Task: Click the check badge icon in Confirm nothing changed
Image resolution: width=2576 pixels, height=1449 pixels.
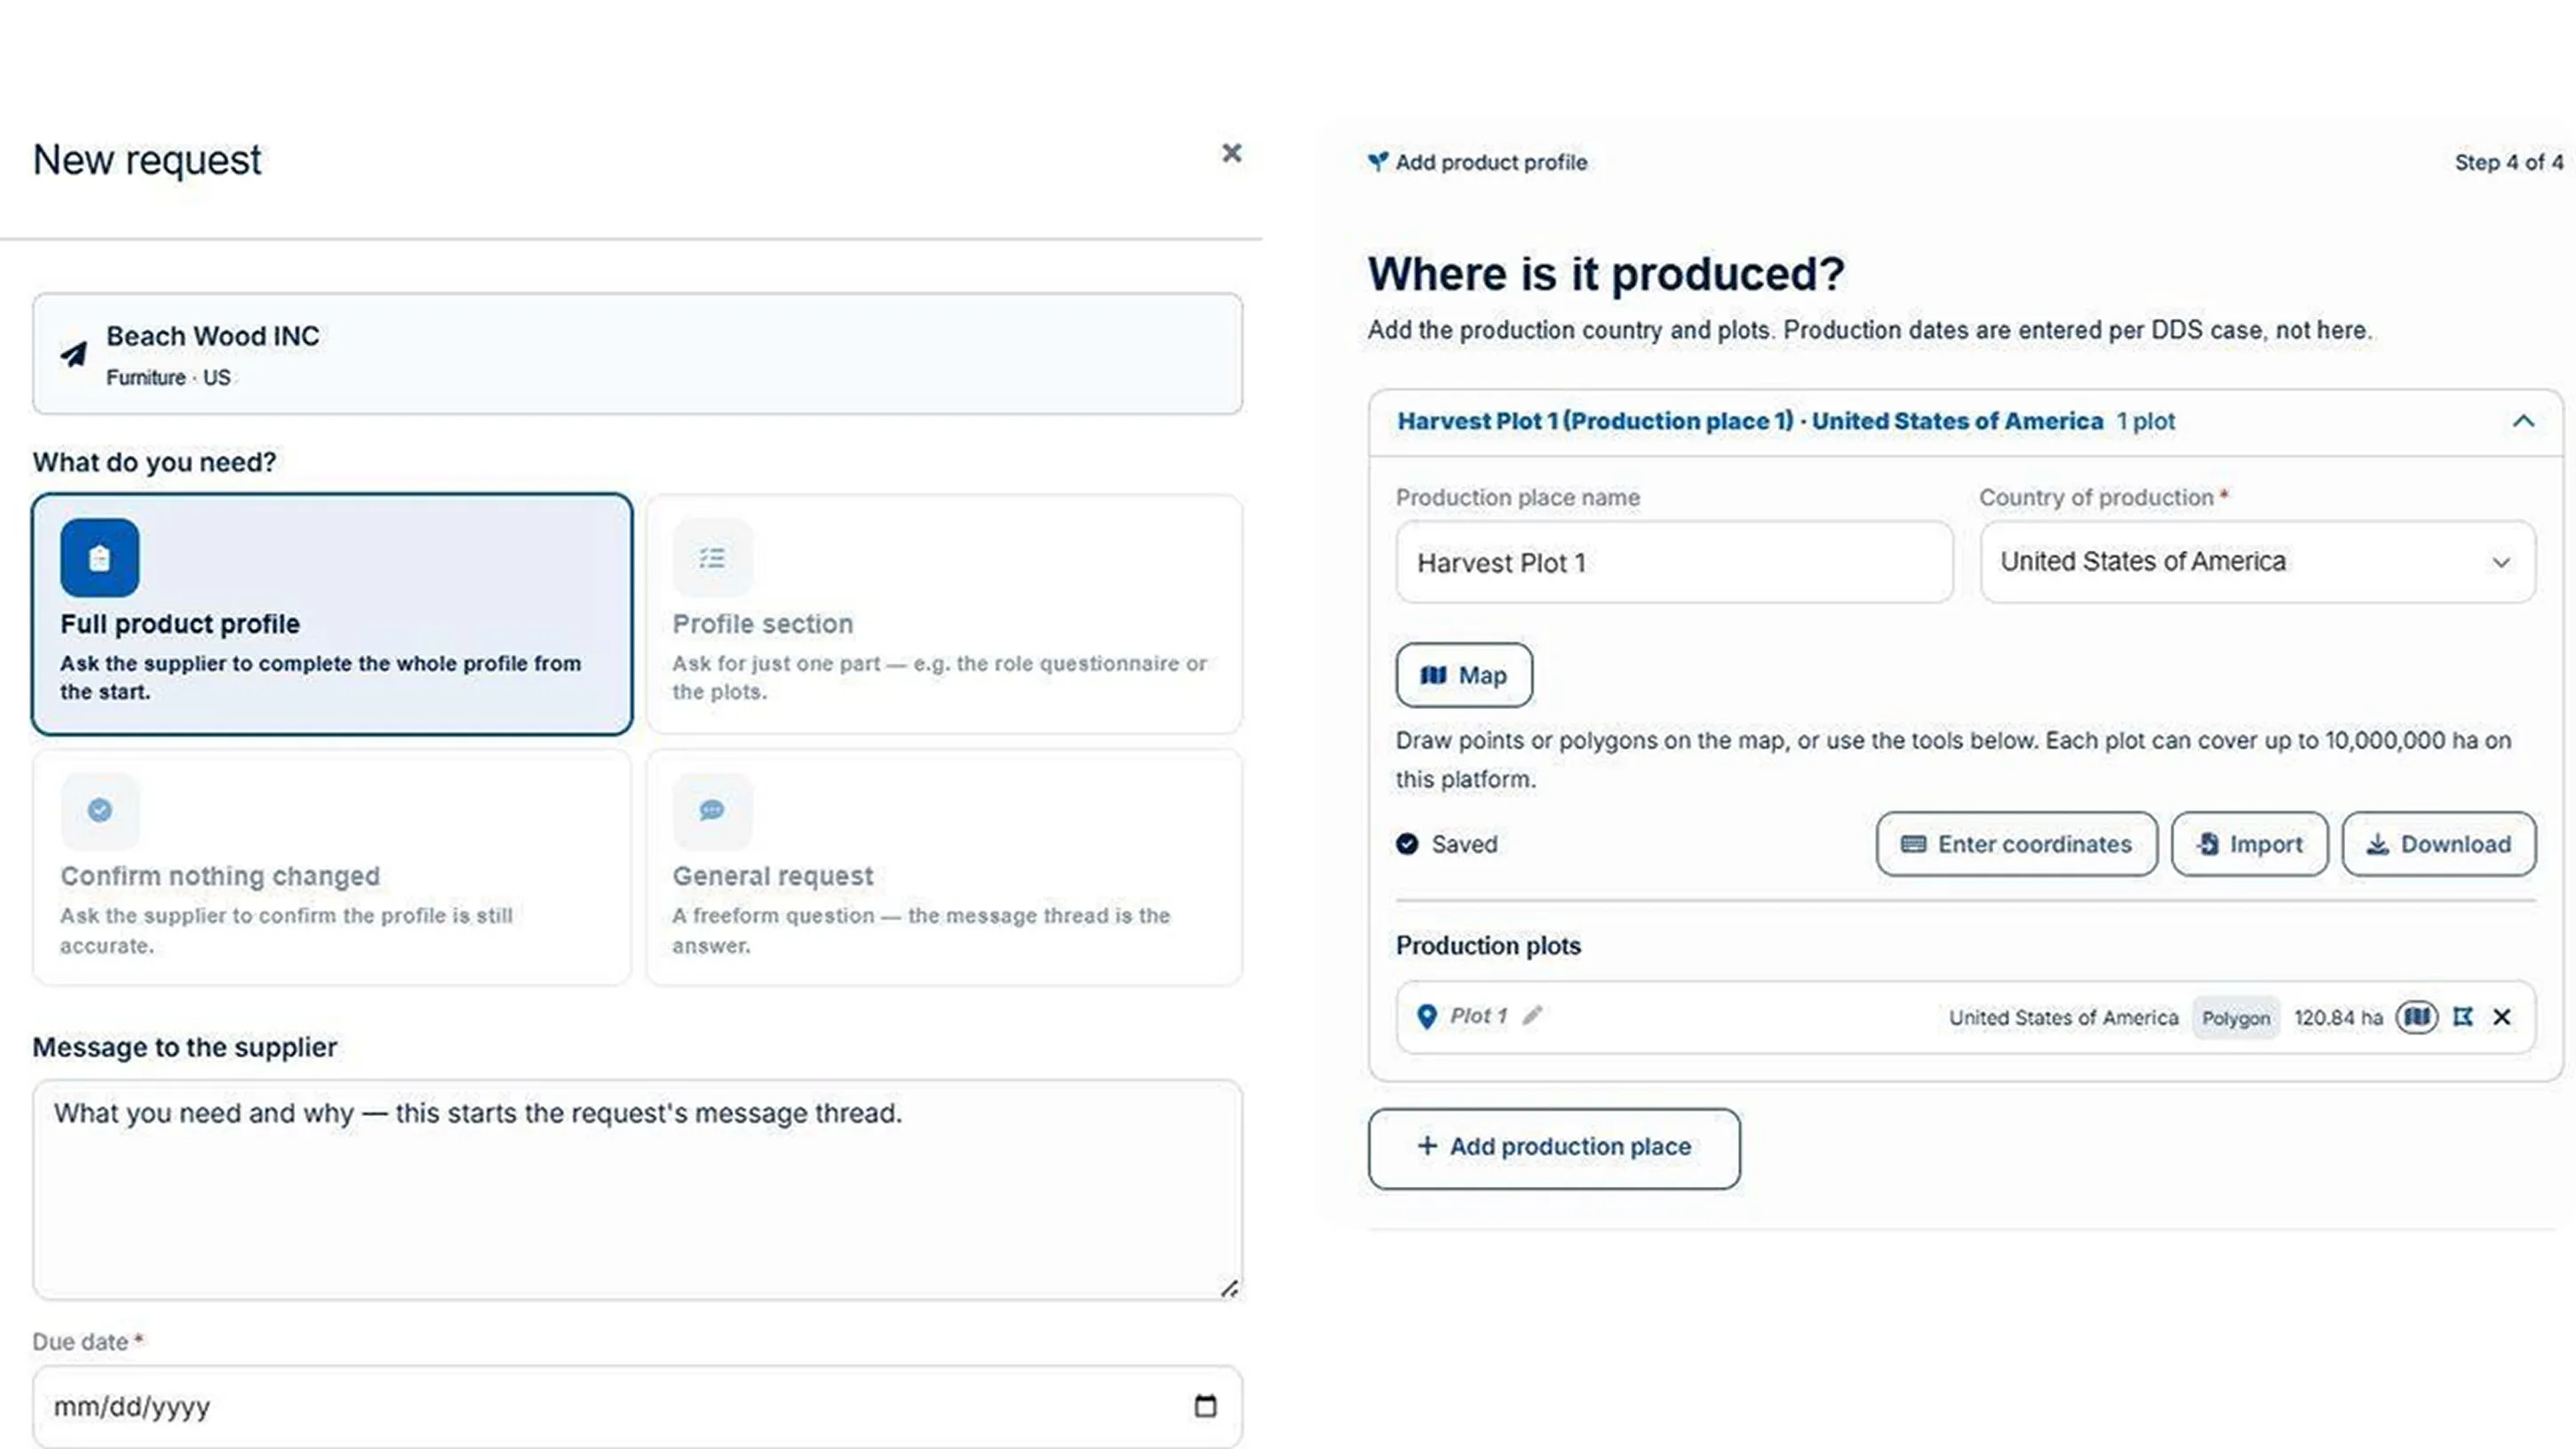Action: point(99,810)
